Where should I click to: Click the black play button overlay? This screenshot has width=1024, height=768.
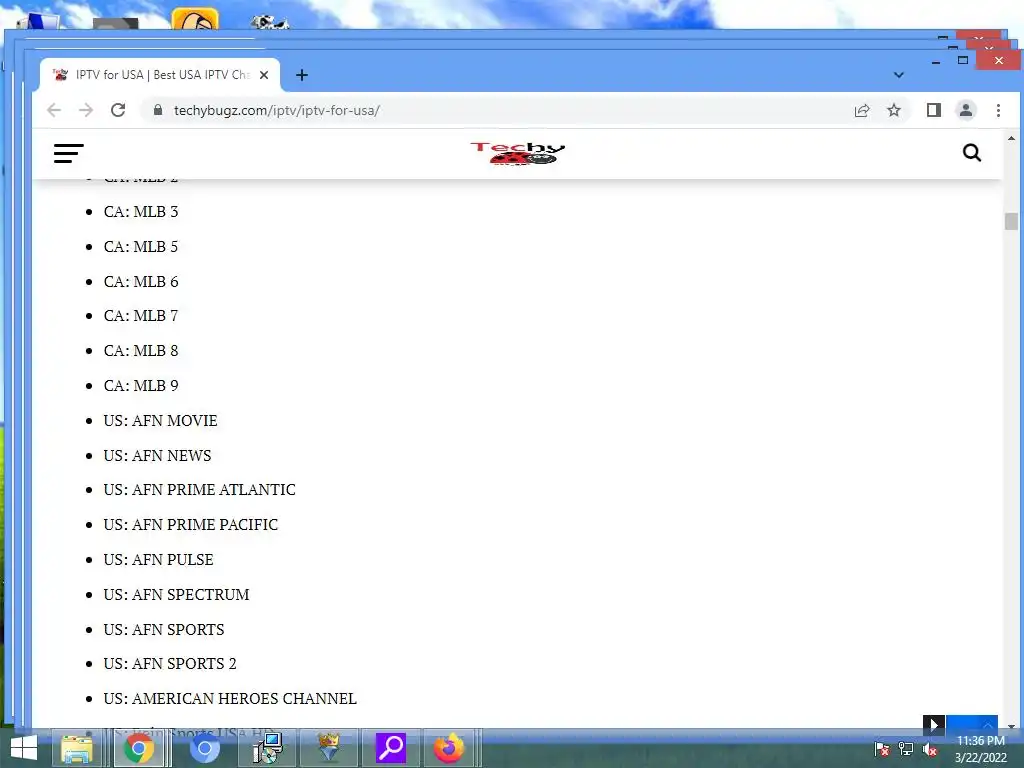(934, 725)
